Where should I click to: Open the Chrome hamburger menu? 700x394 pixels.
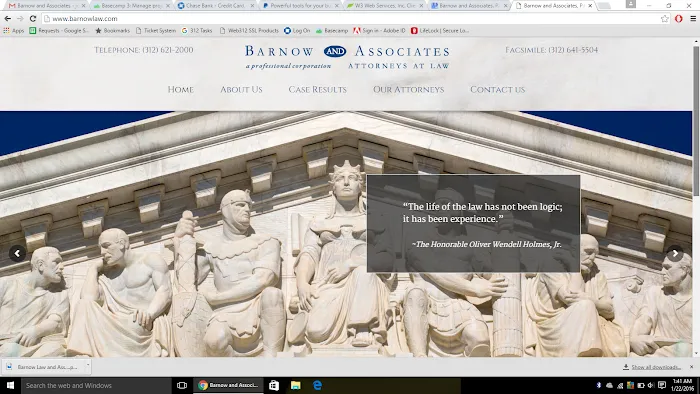[x=693, y=19]
